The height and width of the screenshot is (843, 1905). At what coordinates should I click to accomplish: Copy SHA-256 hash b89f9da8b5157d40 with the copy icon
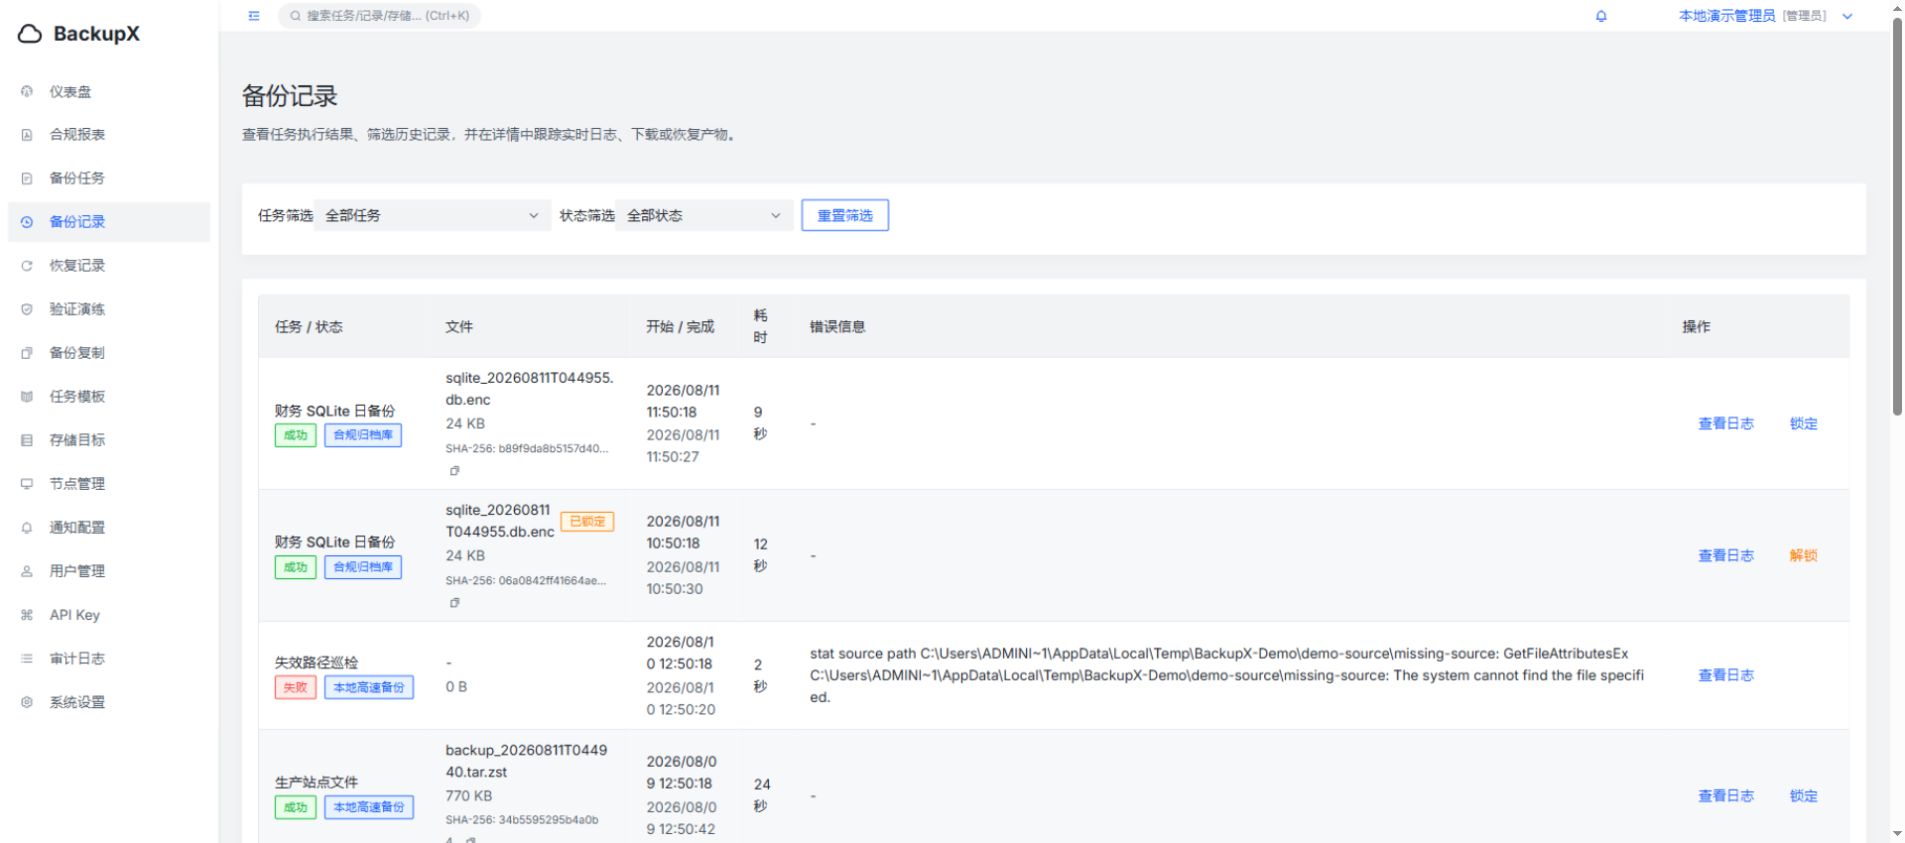pos(455,471)
